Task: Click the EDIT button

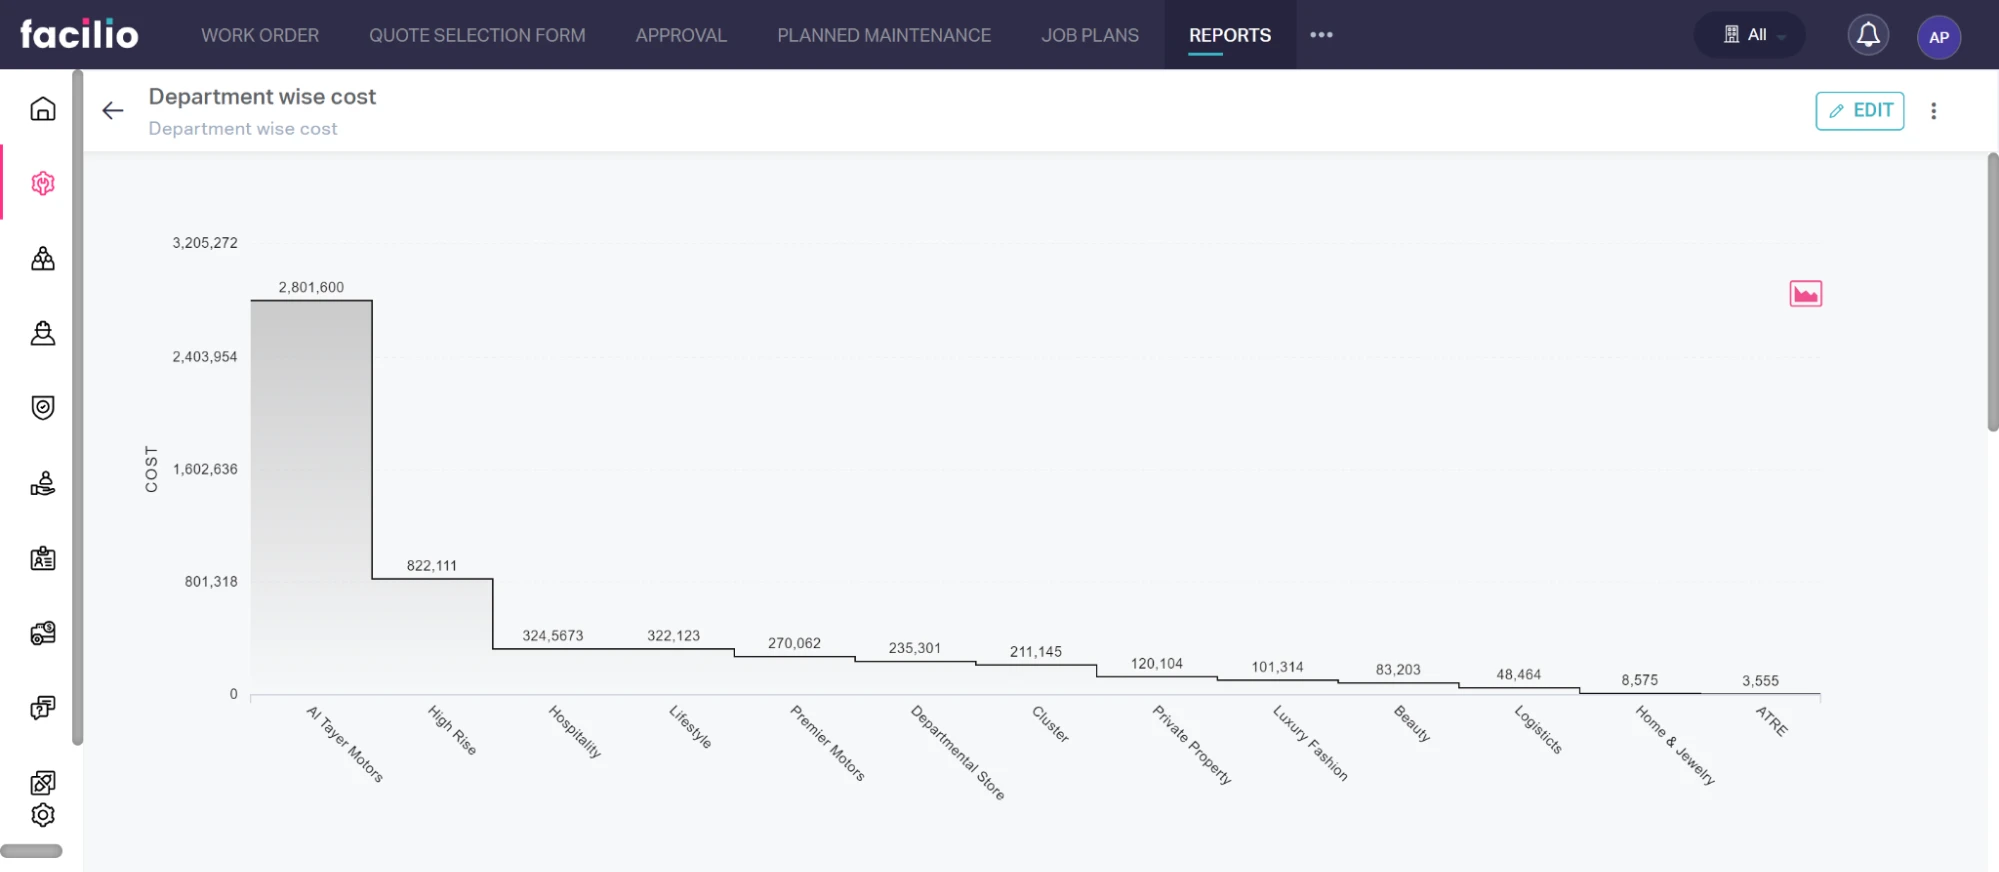Action: (1859, 111)
